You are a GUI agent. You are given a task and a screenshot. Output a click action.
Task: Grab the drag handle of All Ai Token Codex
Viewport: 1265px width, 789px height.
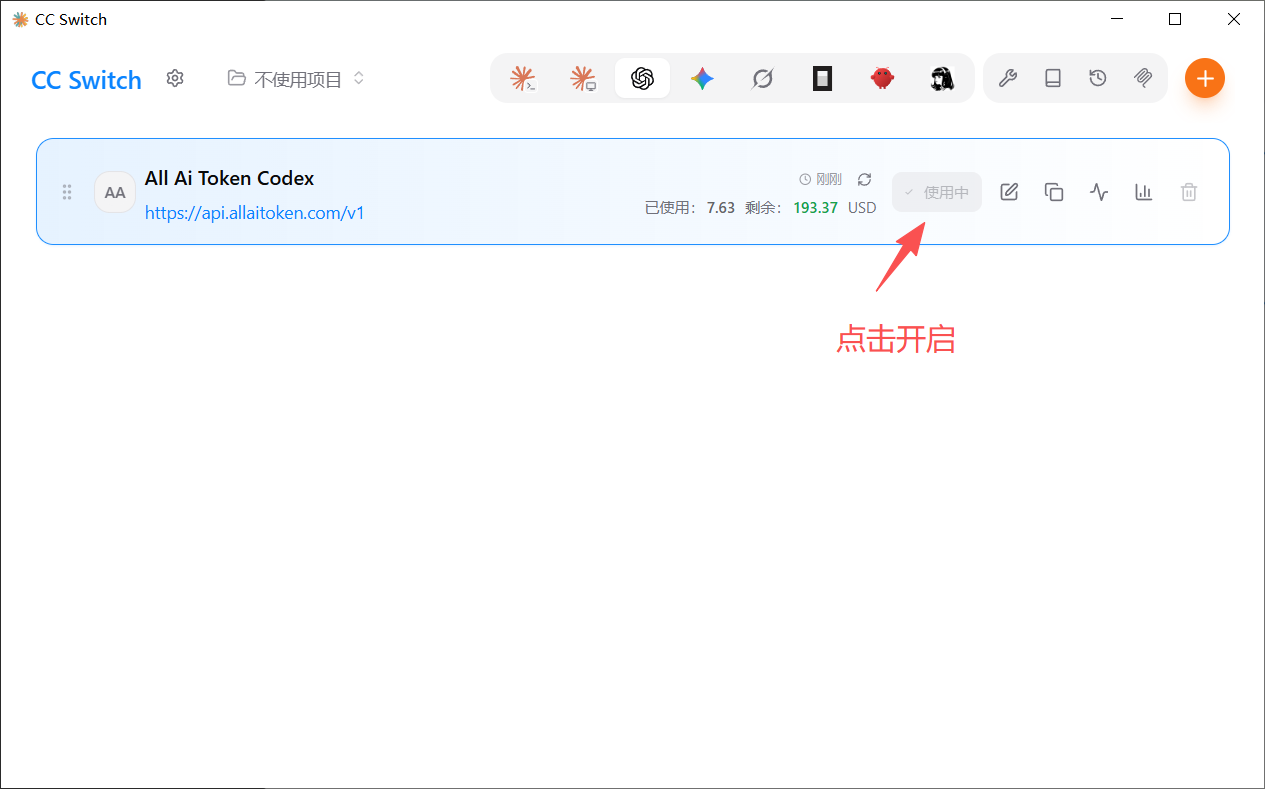(67, 192)
